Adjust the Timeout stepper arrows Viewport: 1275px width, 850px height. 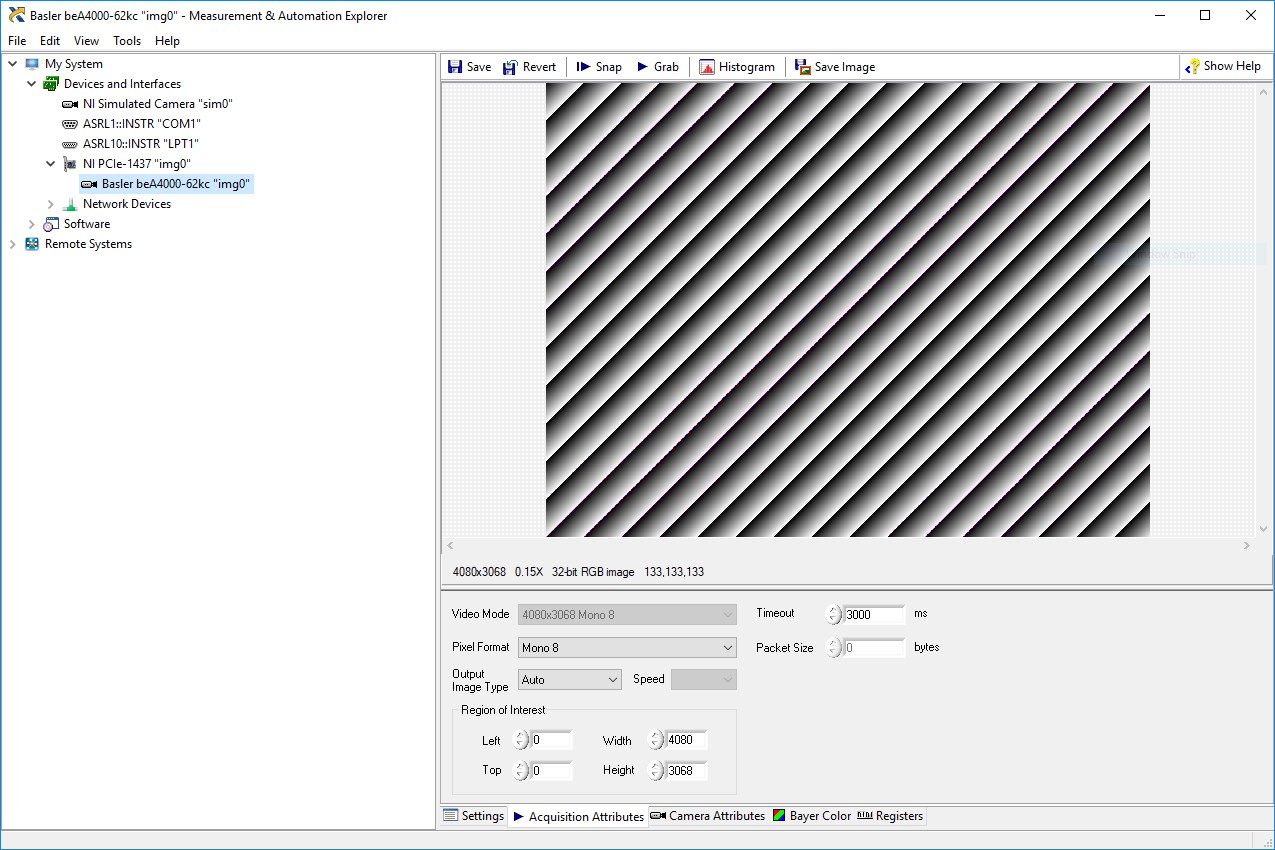834,614
